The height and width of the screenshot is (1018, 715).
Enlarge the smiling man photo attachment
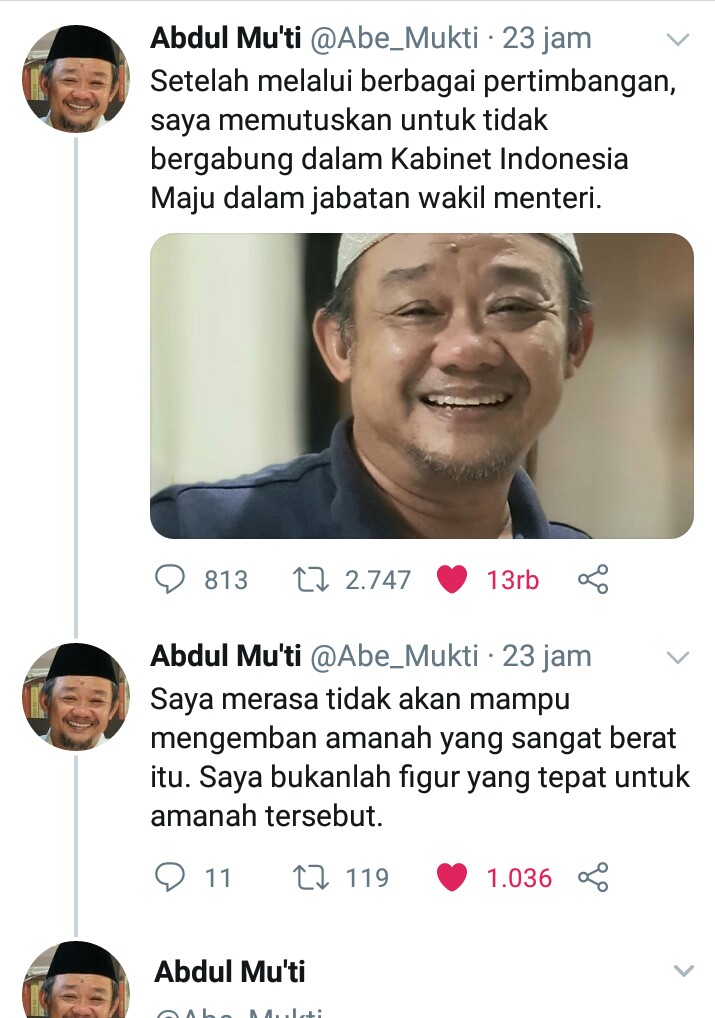(x=421, y=386)
